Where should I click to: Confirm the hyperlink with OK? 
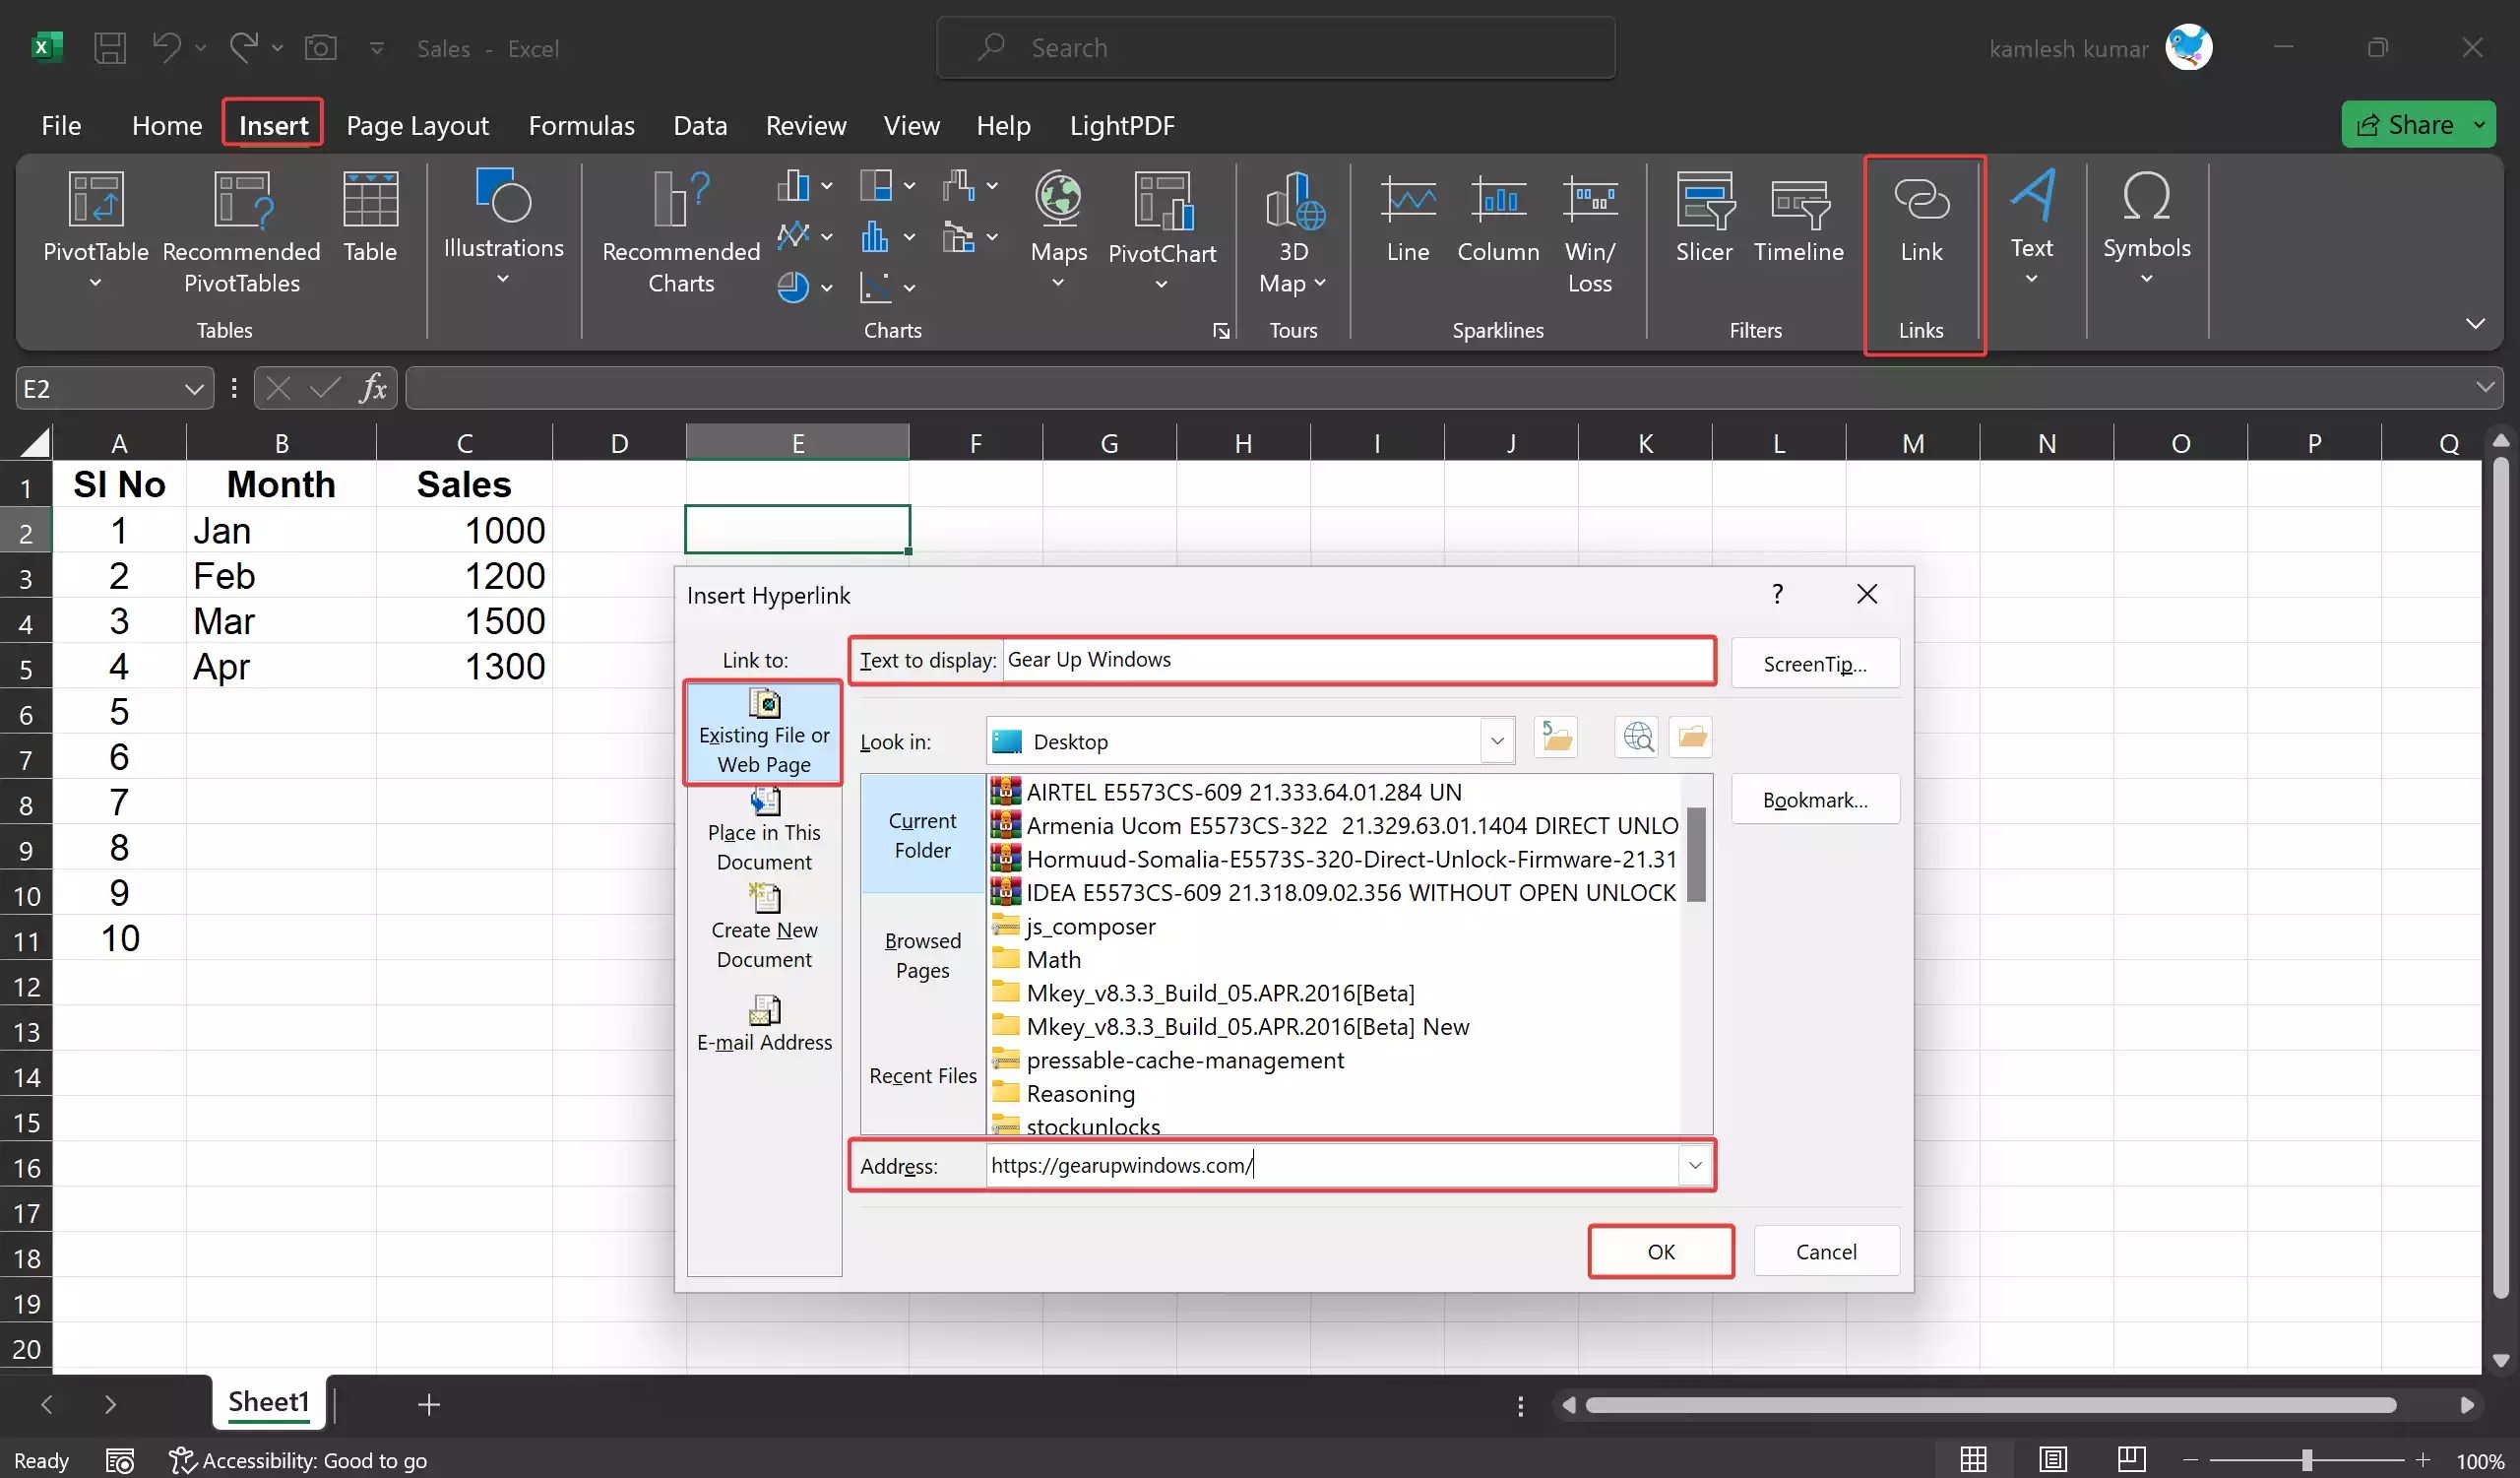[1660, 1251]
